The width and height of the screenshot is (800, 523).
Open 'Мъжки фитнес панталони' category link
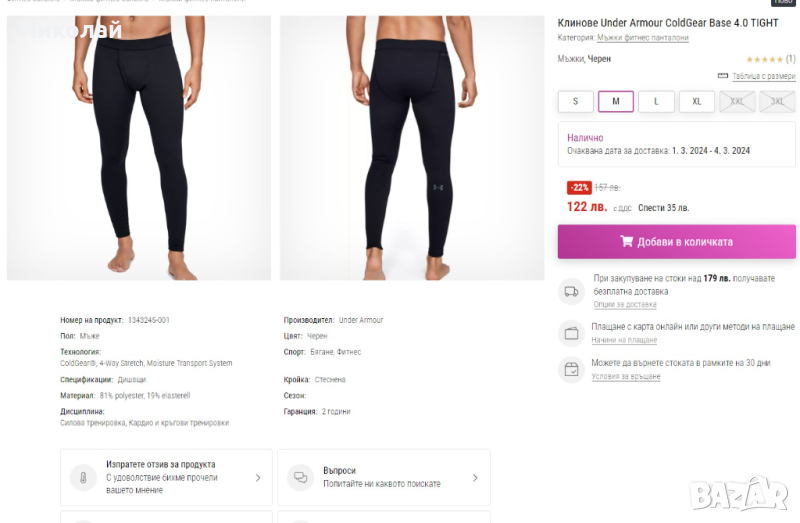642,38
